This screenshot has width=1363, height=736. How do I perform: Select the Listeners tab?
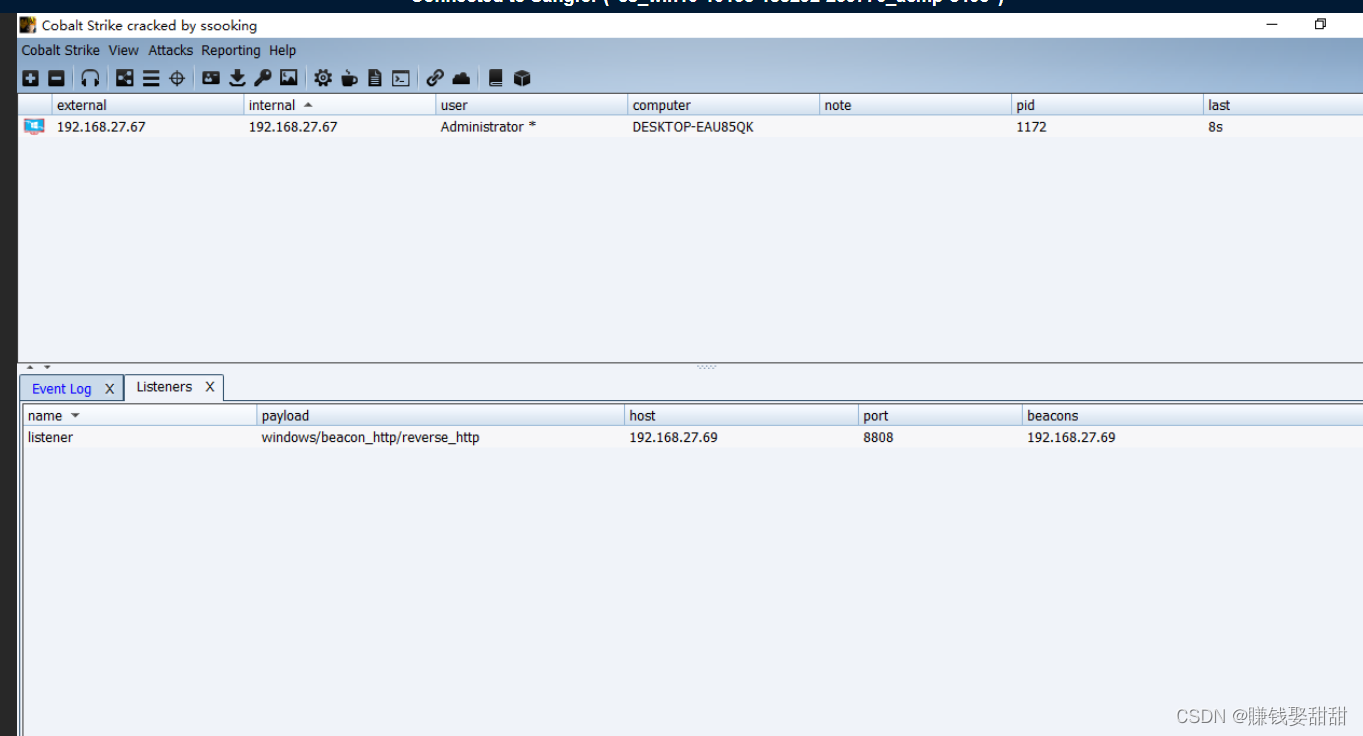[164, 387]
